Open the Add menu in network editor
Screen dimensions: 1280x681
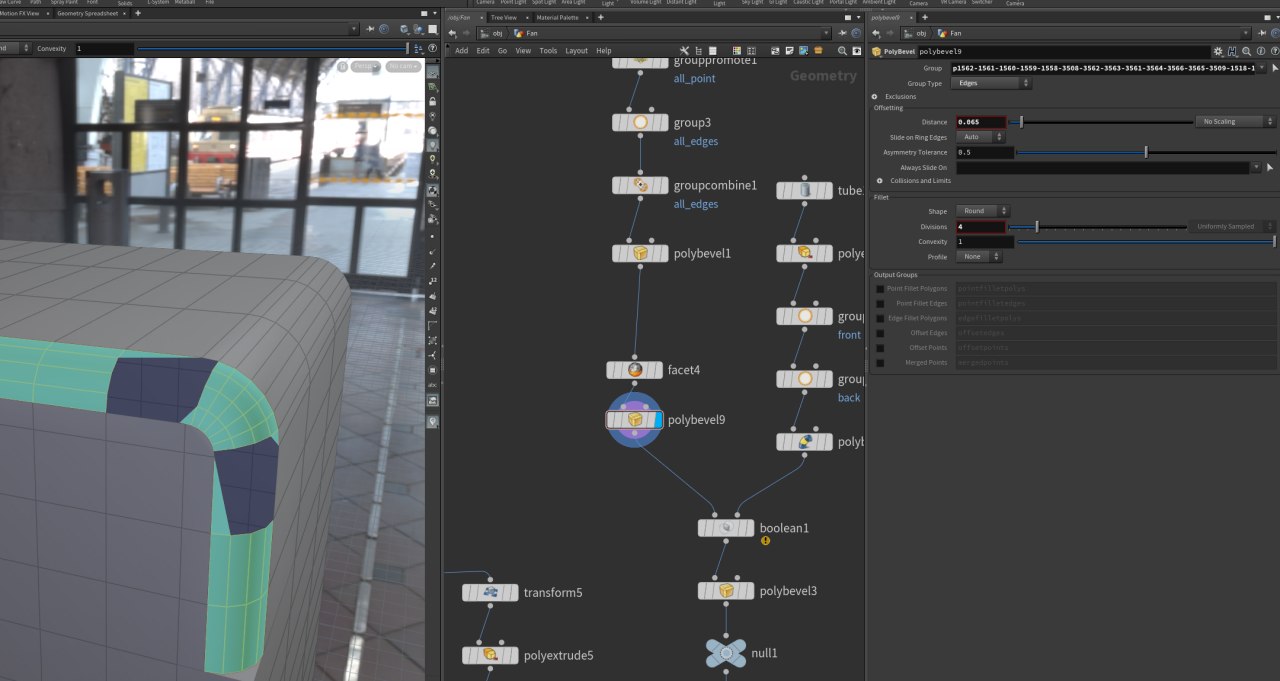tap(461, 51)
